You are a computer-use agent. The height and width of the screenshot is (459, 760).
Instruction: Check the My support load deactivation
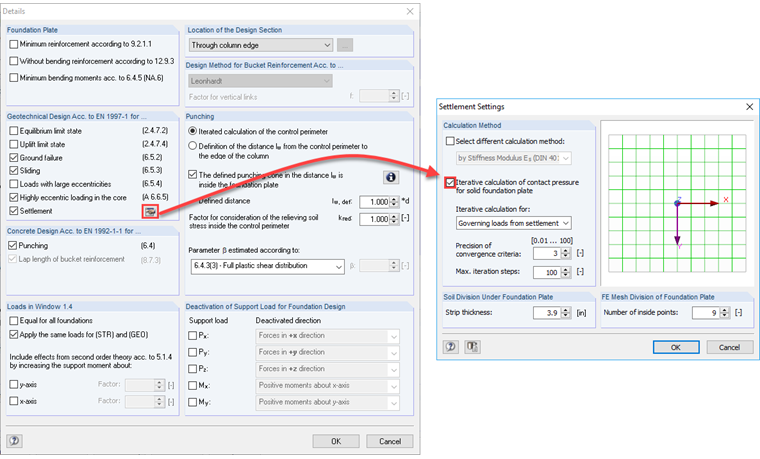(x=192, y=402)
